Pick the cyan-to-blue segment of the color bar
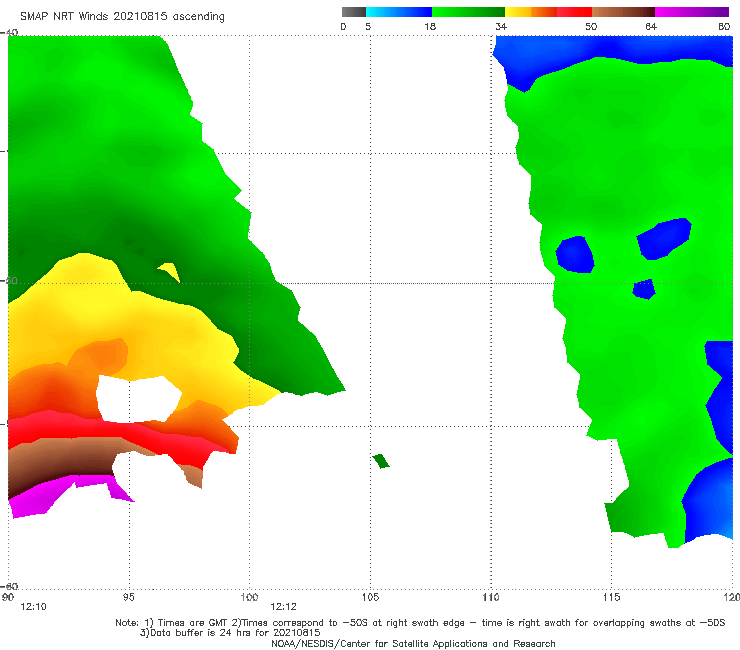The width and height of the screenshot is (740, 650). click(399, 12)
